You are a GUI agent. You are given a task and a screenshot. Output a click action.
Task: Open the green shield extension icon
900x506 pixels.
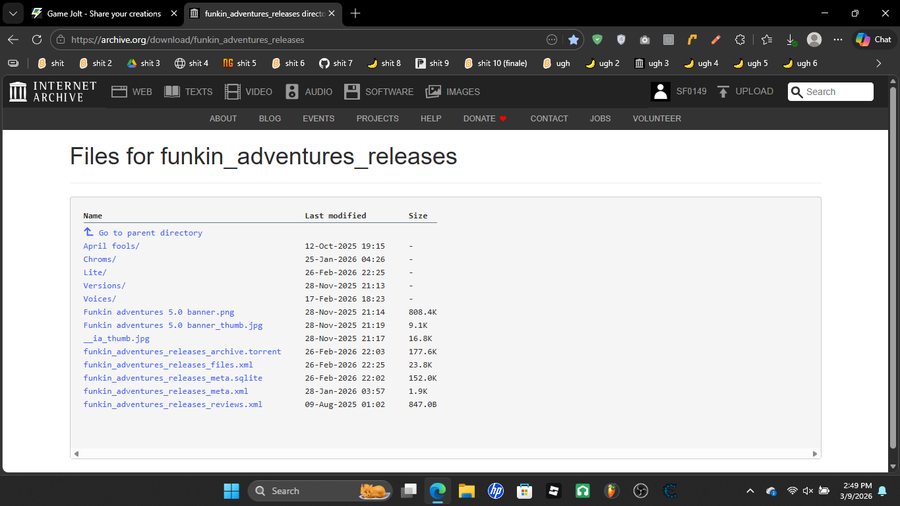597,40
